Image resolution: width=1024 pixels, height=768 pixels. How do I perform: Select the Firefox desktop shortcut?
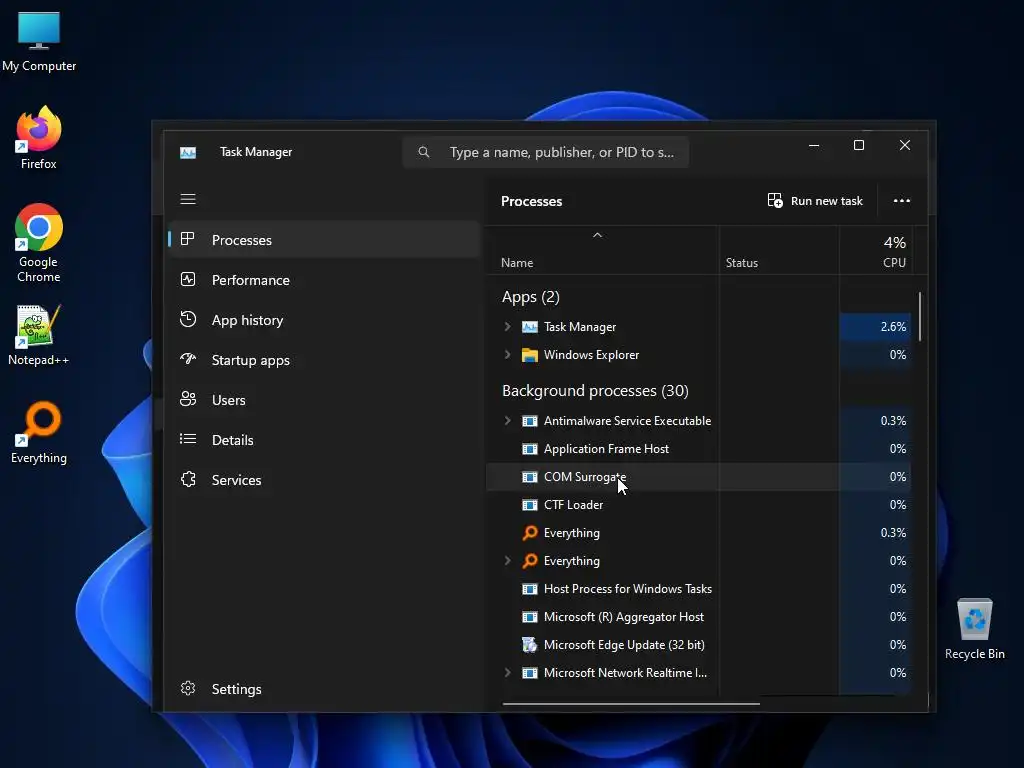[39, 138]
